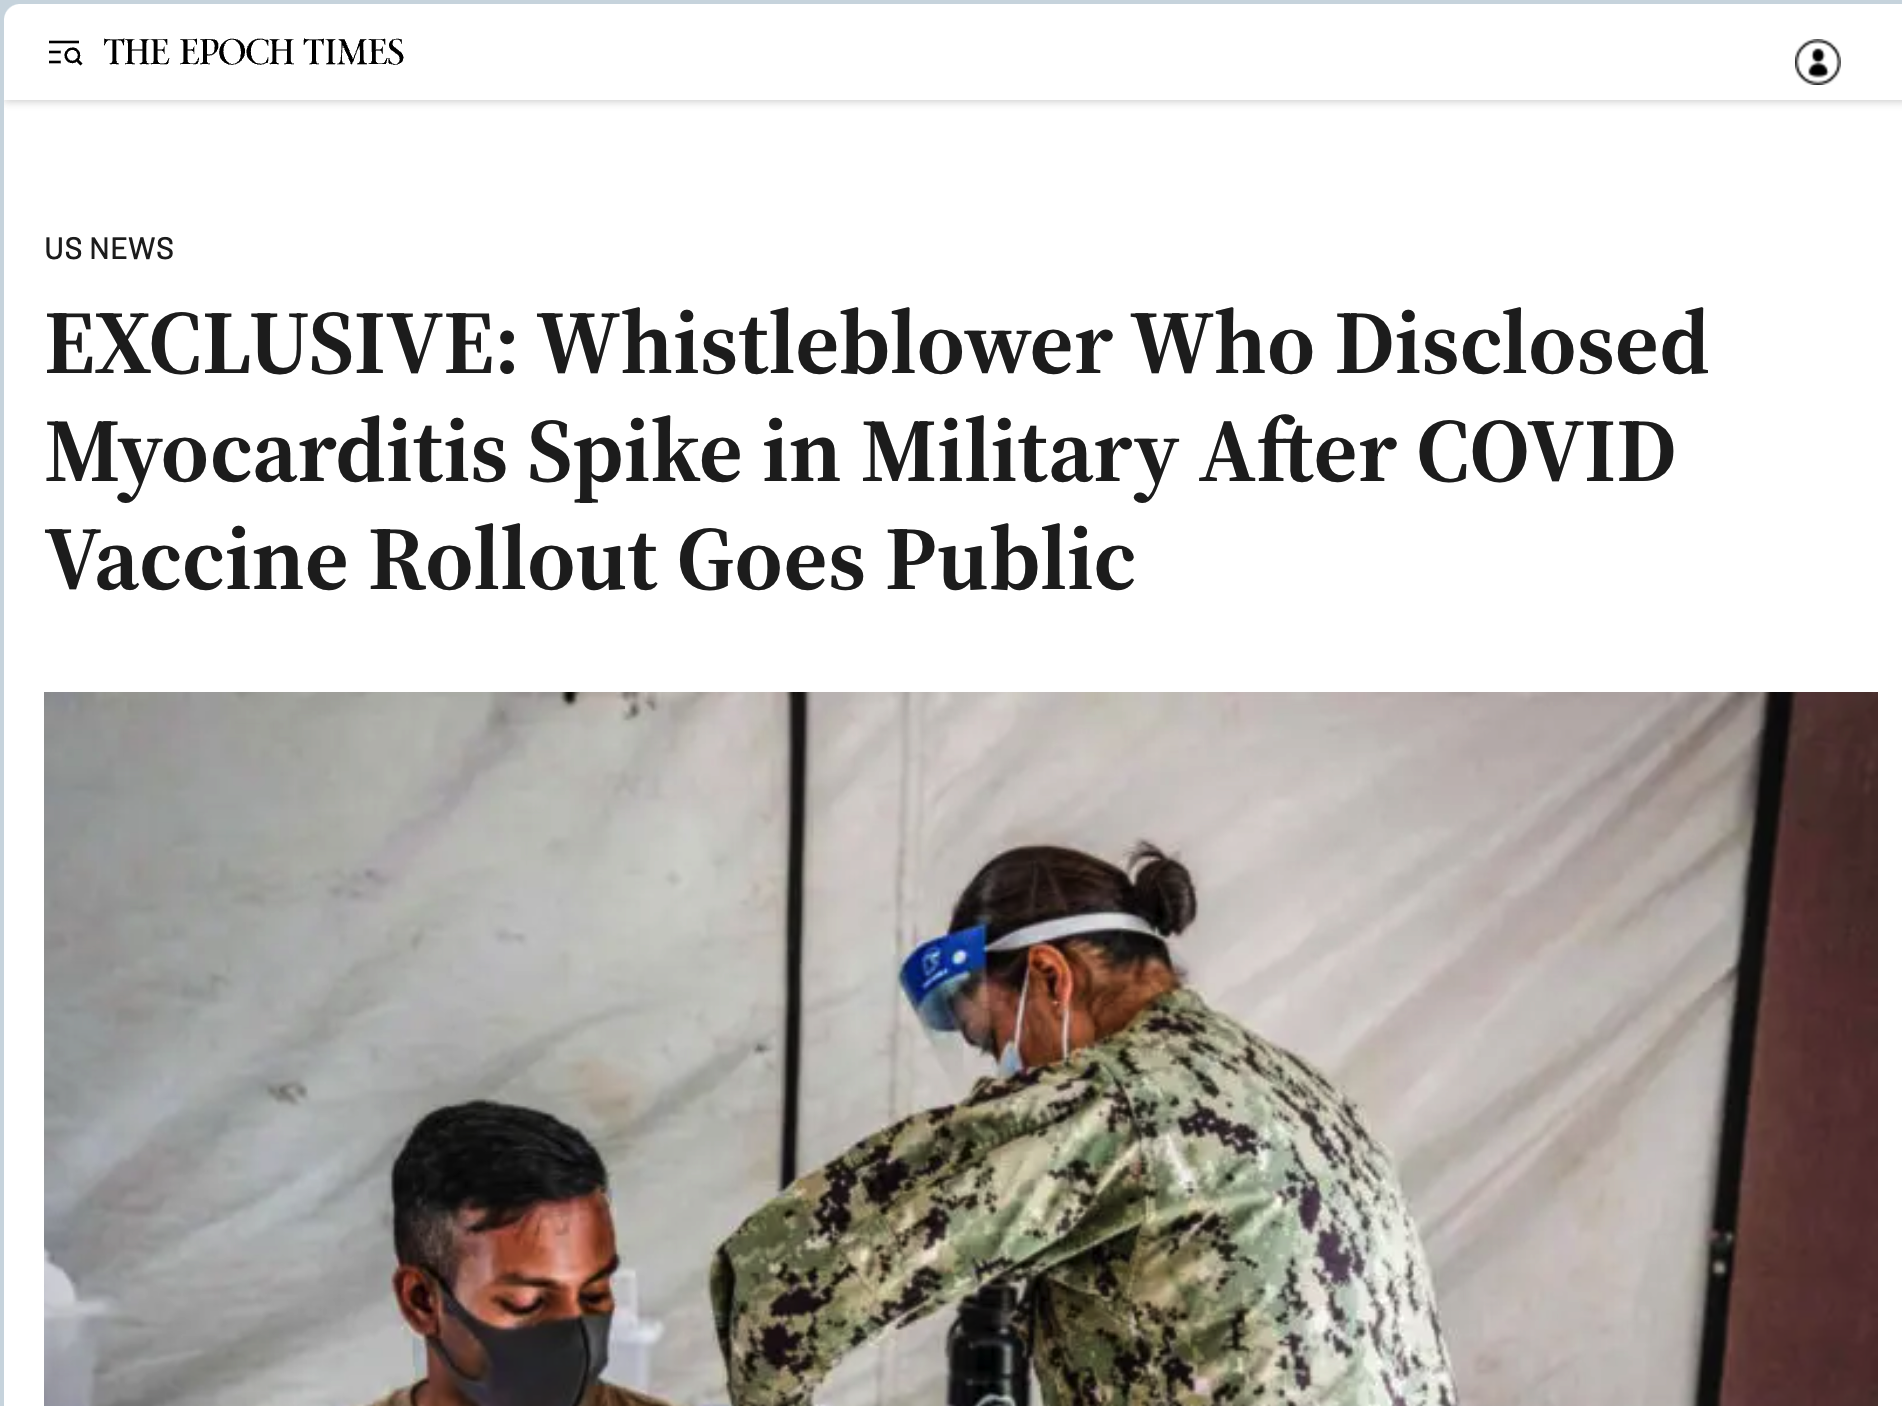Click the hair bun of medic in photo
The width and height of the screenshot is (1902, 1406).
(1165, 885)
